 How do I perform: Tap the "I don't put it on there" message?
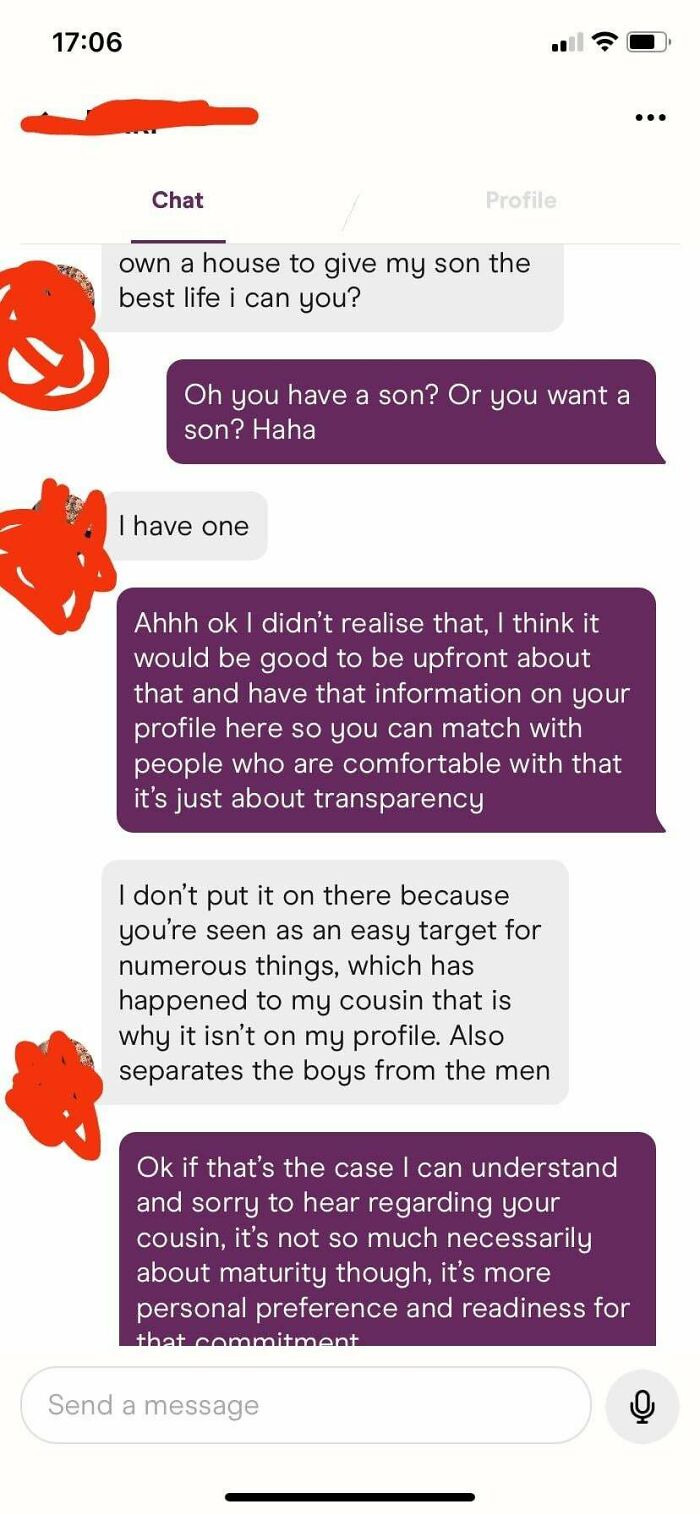tap(335, 982)
